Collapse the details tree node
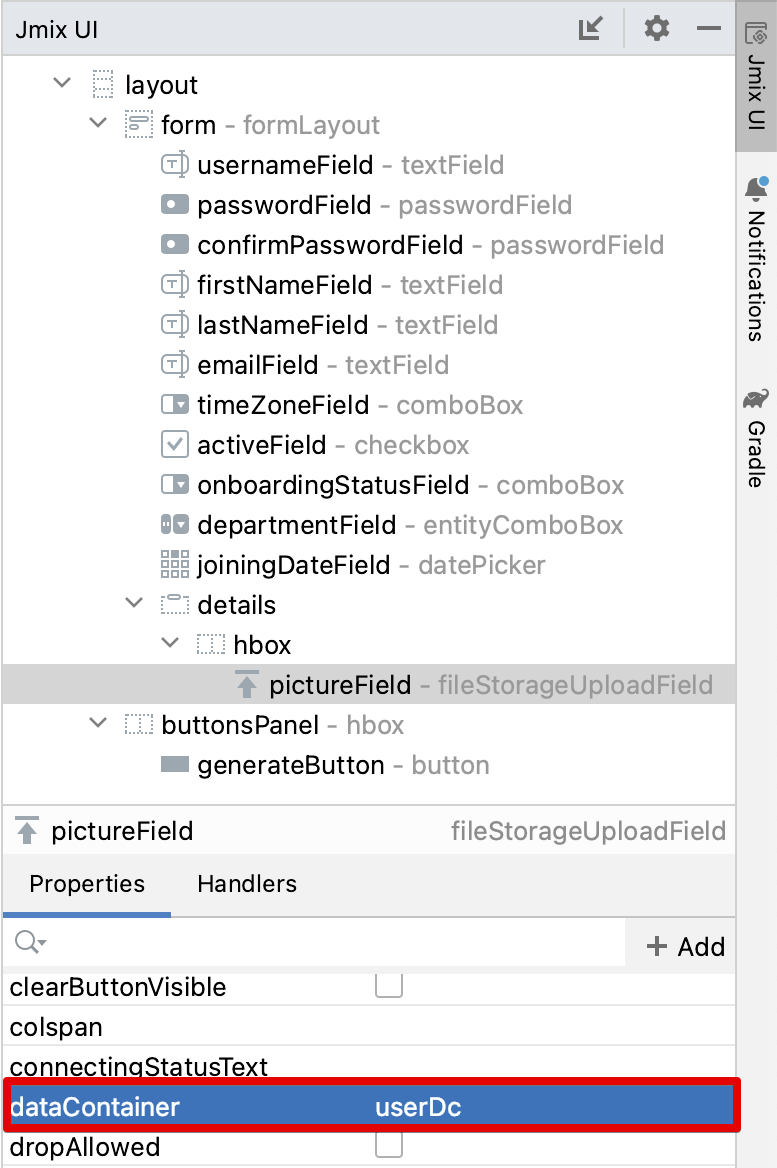 point(134,605)
